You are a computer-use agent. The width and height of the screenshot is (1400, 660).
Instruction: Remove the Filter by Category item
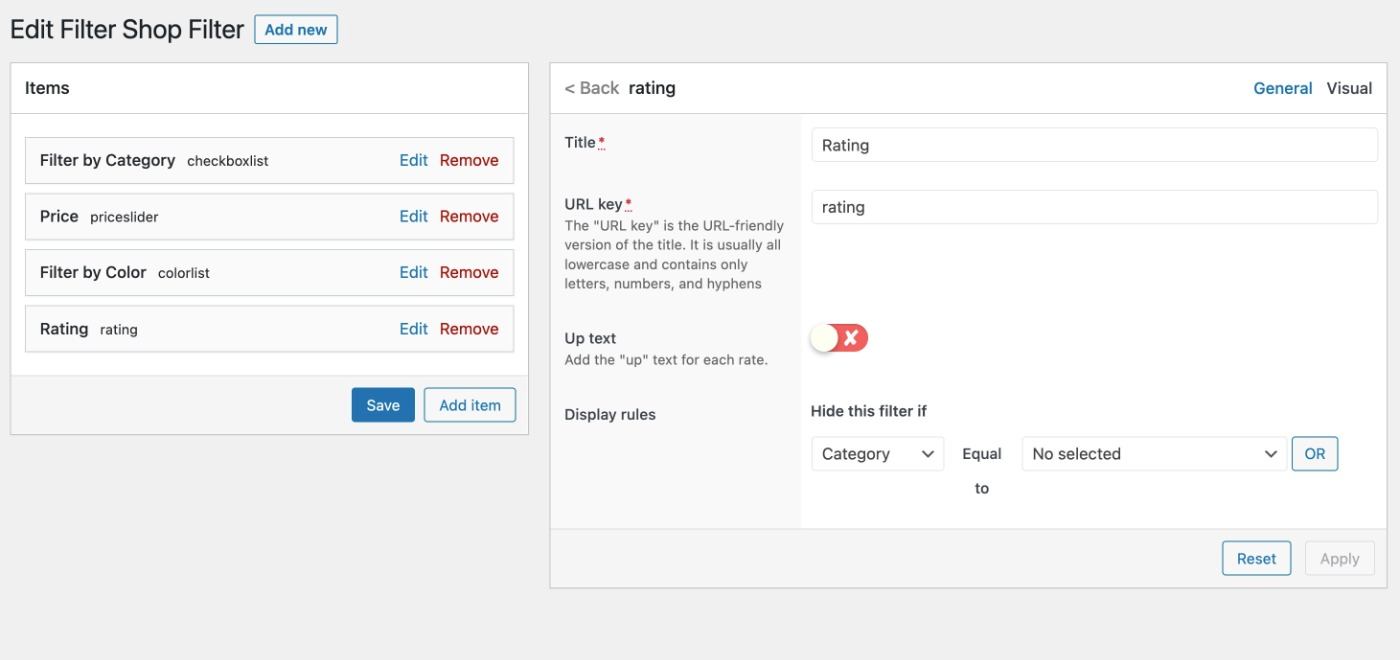tap(469, 160)
